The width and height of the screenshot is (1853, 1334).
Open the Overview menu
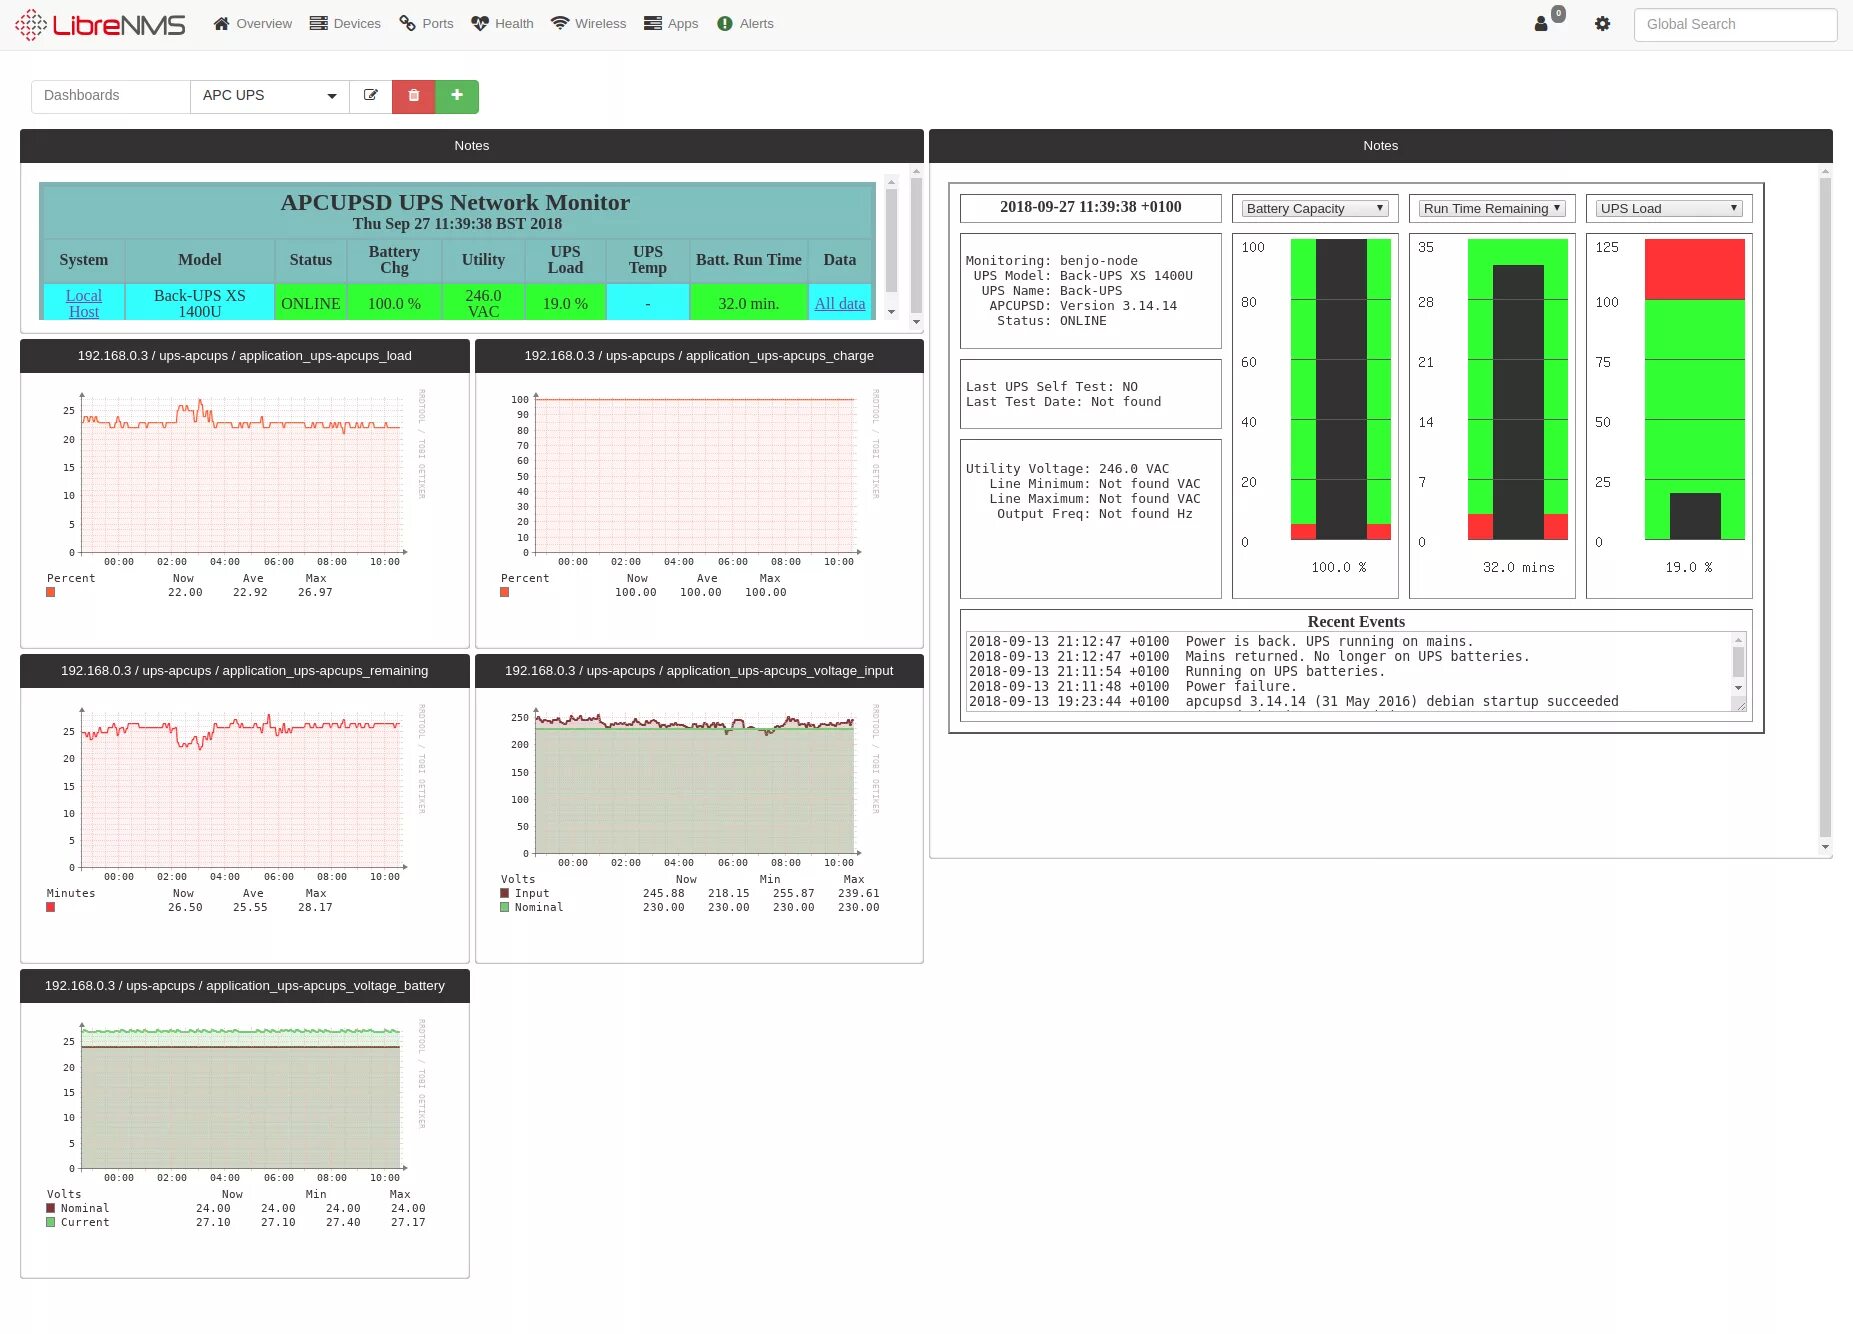[x=253, y=24]
